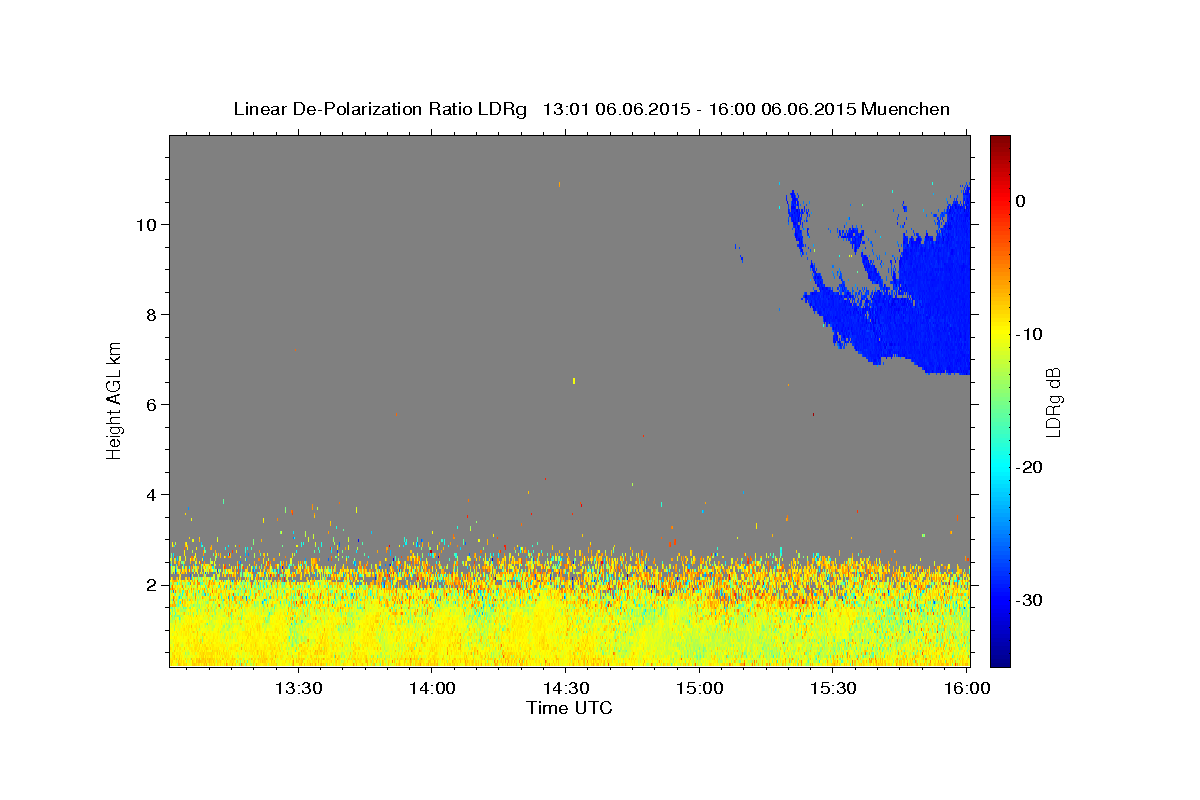Viewport: 1200px width, 800px height.
Task: Click the 14:30 time tick label
Action: click(x=565, y=689)
